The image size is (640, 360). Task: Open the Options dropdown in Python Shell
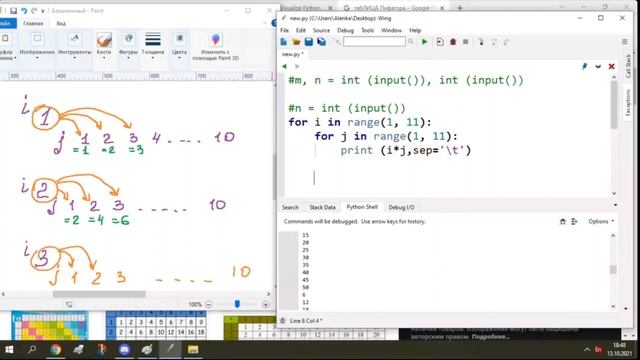pyautogui.click(x=601, y=221)
